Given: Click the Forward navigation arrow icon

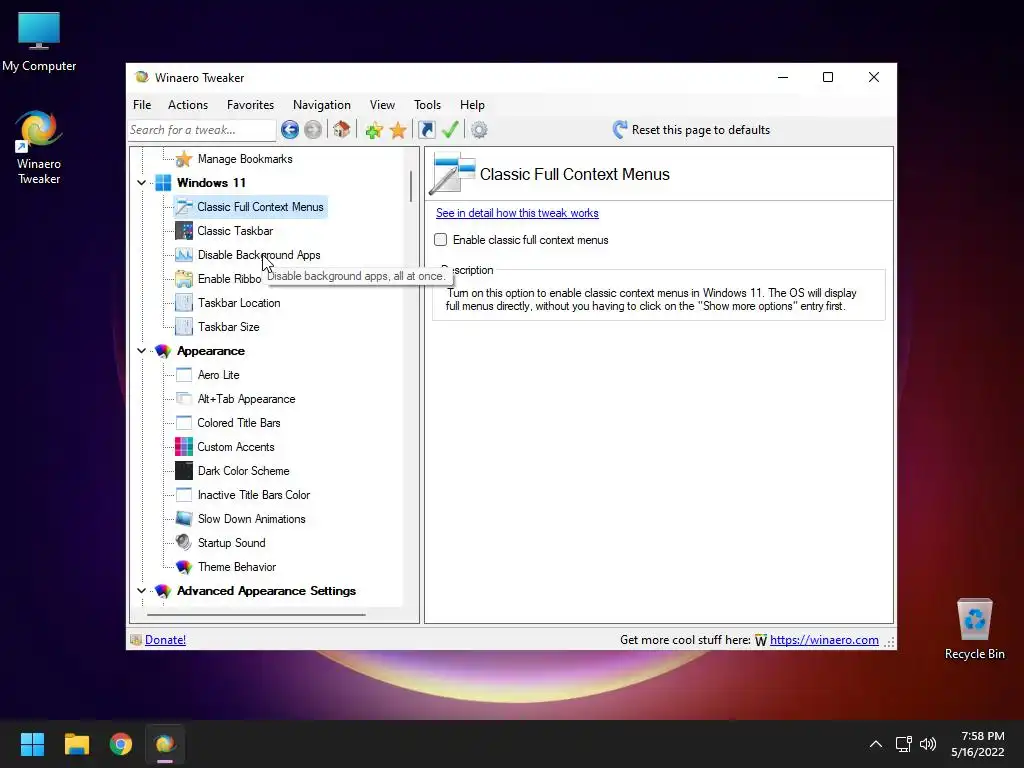Looking at the screenshot, I should [x=313, y=130].
